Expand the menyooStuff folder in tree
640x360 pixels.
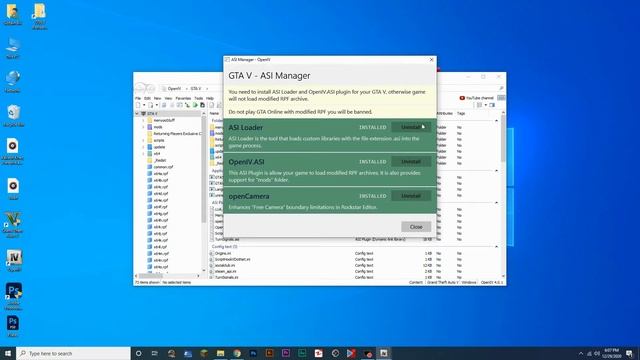point(144,120)
